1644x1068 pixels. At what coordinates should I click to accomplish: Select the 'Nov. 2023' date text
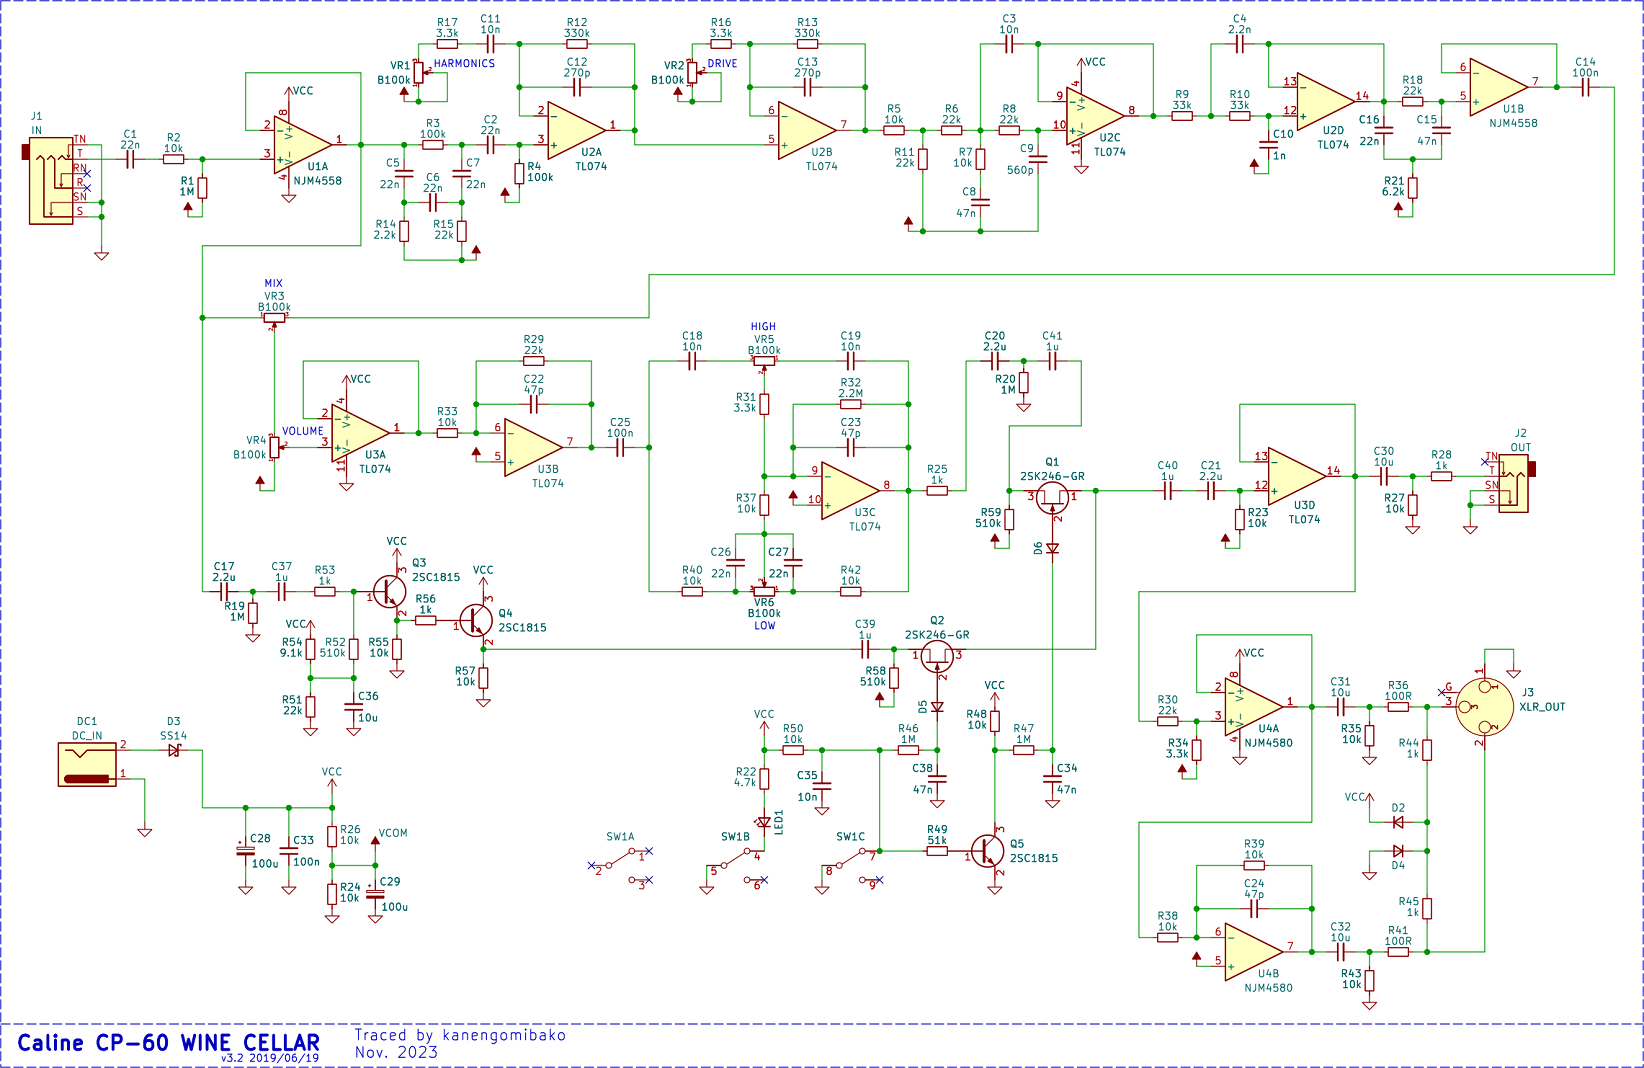[396, 1052]
